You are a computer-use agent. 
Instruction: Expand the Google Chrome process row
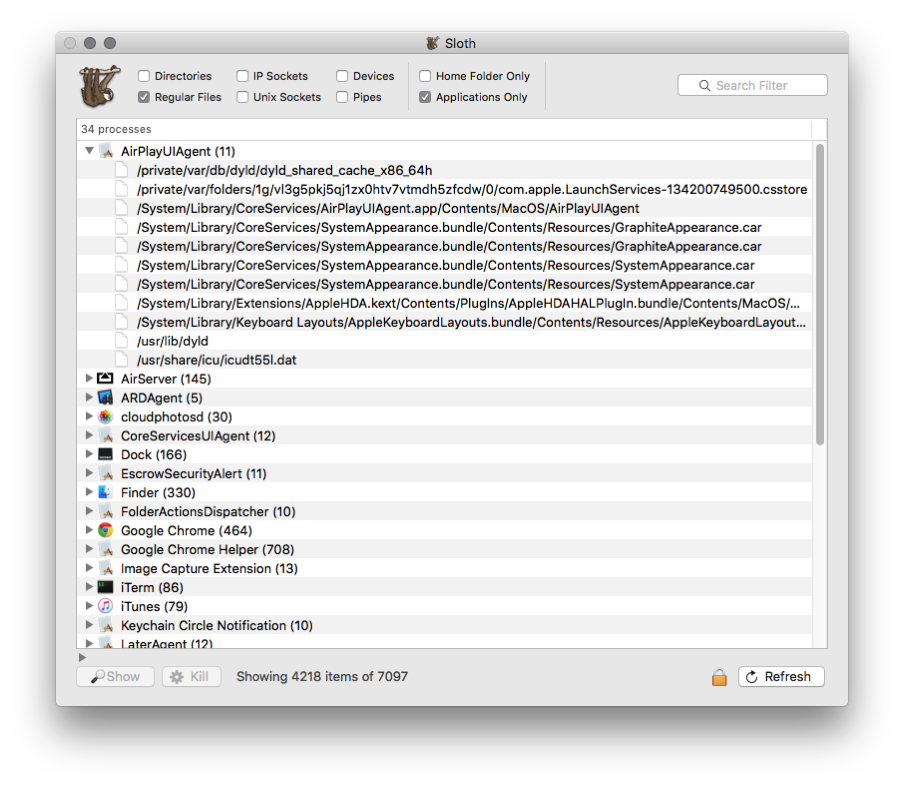(89, 529)
